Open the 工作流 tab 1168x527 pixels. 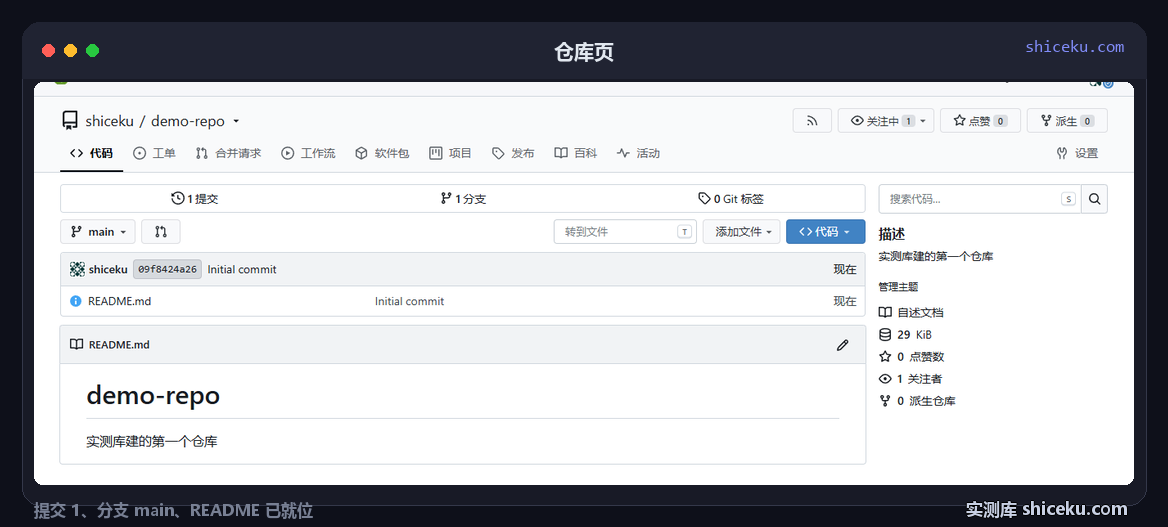tap(308, 154)
